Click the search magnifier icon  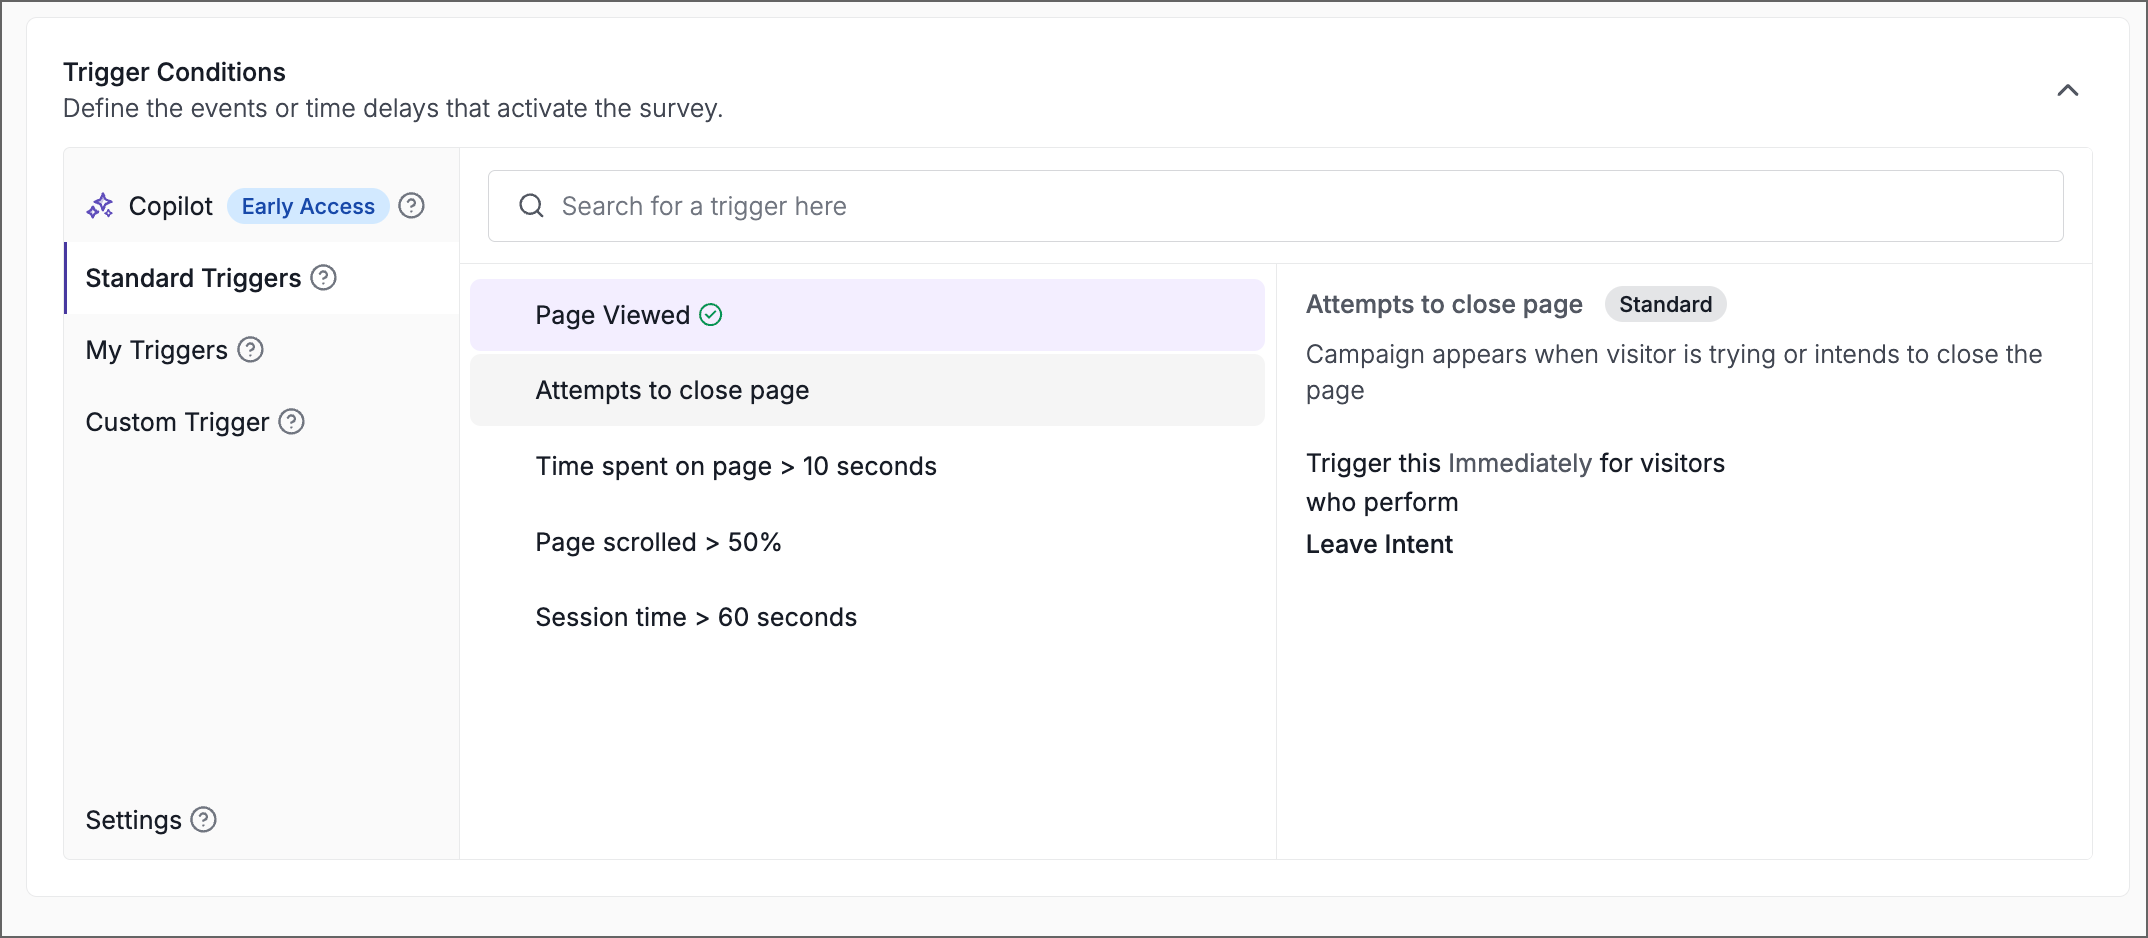pos(531,205)
